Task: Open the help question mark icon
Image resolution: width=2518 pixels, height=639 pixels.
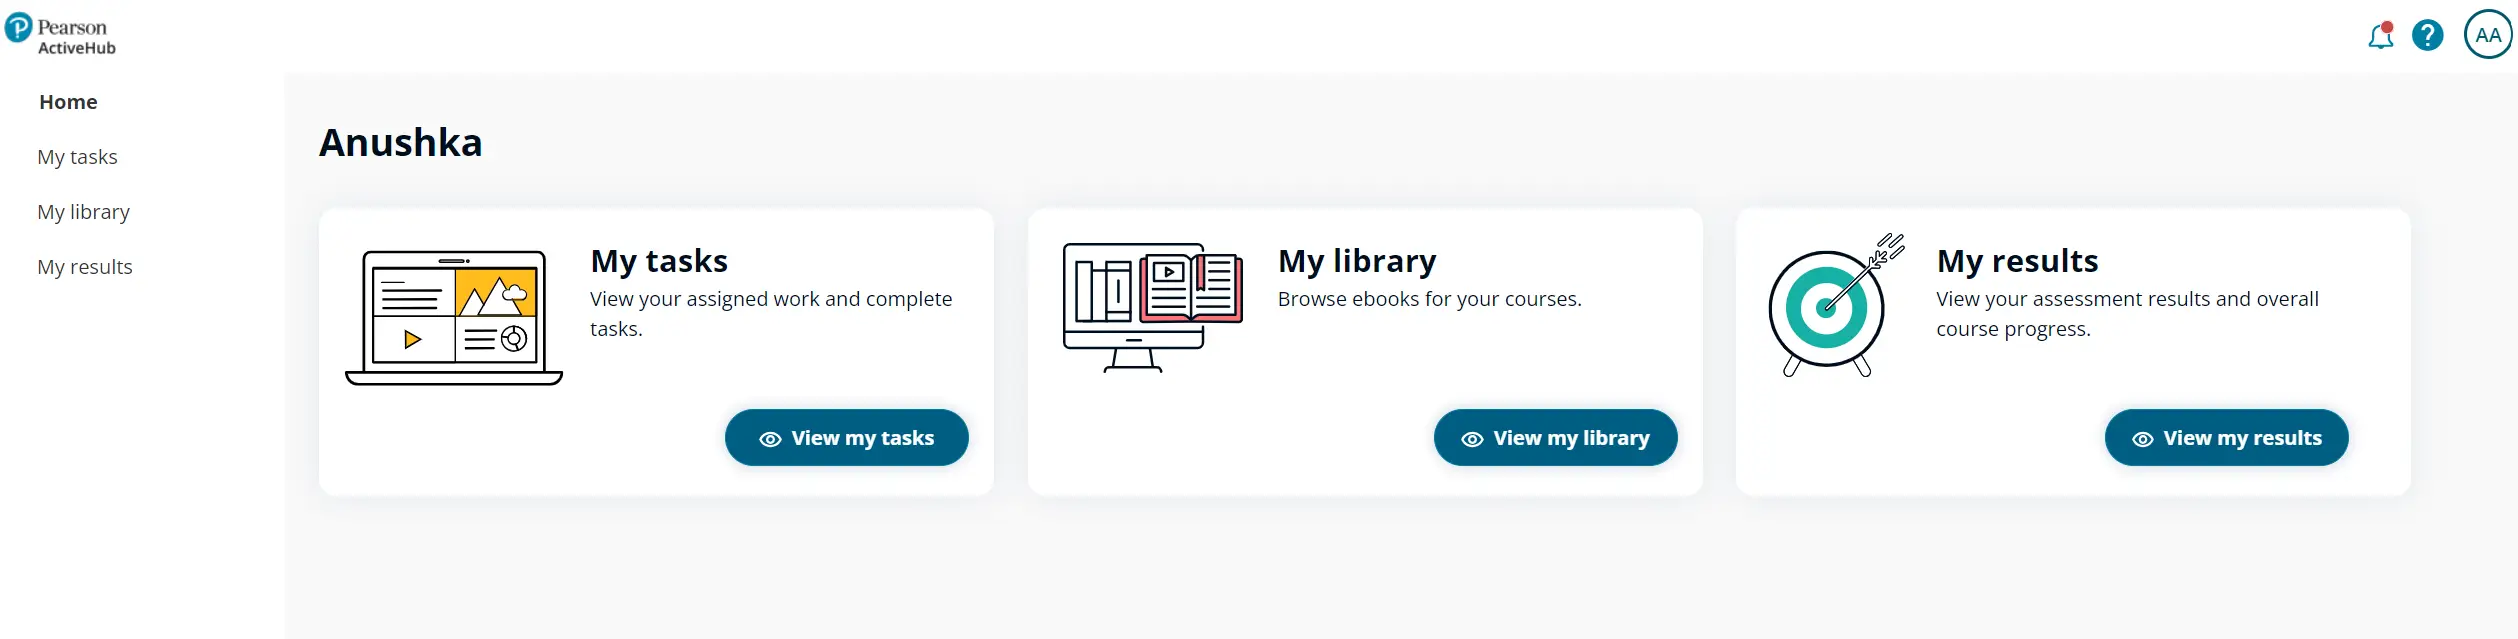Action: (2427, 36)
